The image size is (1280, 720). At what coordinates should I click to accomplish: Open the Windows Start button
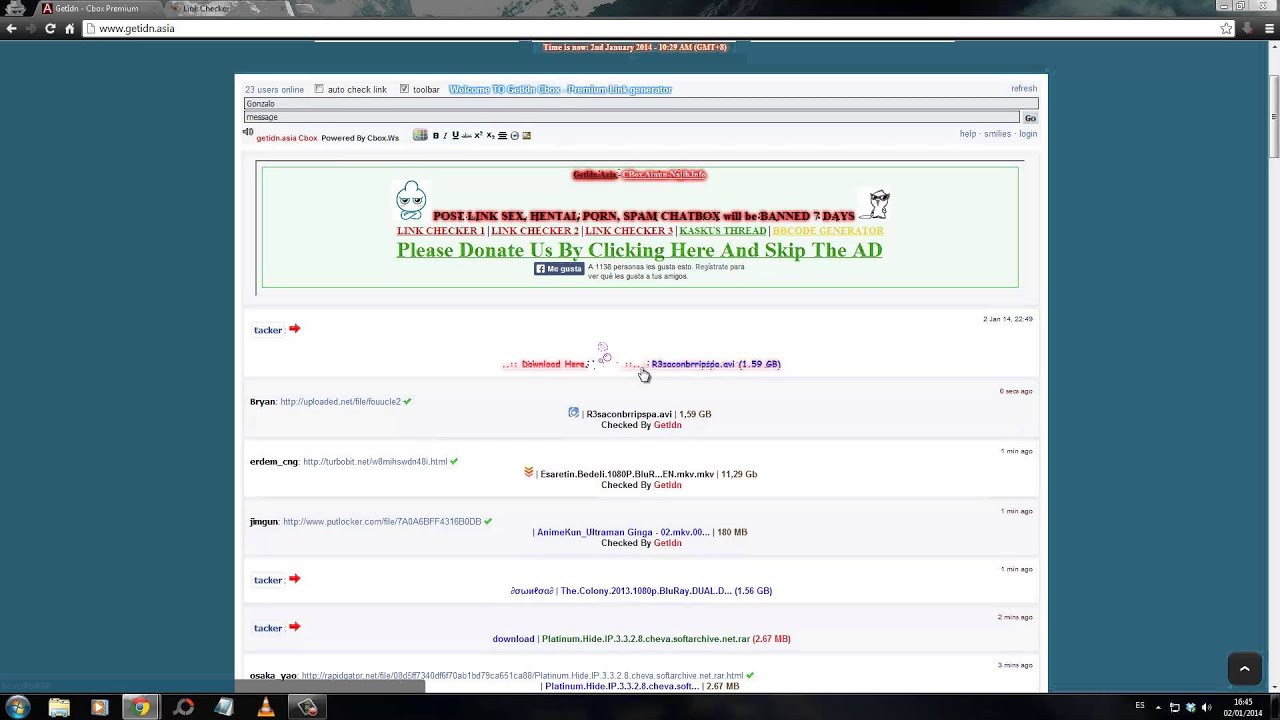tap(17, 707)
